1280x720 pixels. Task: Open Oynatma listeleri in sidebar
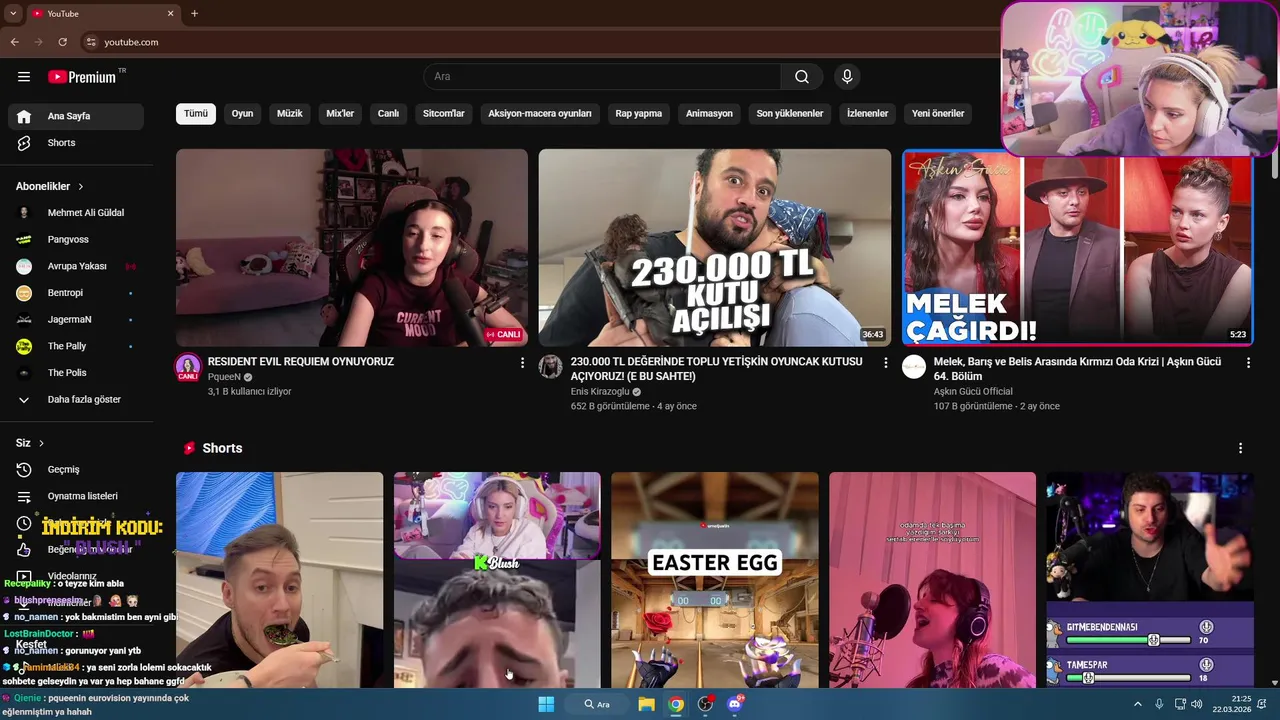78,496
